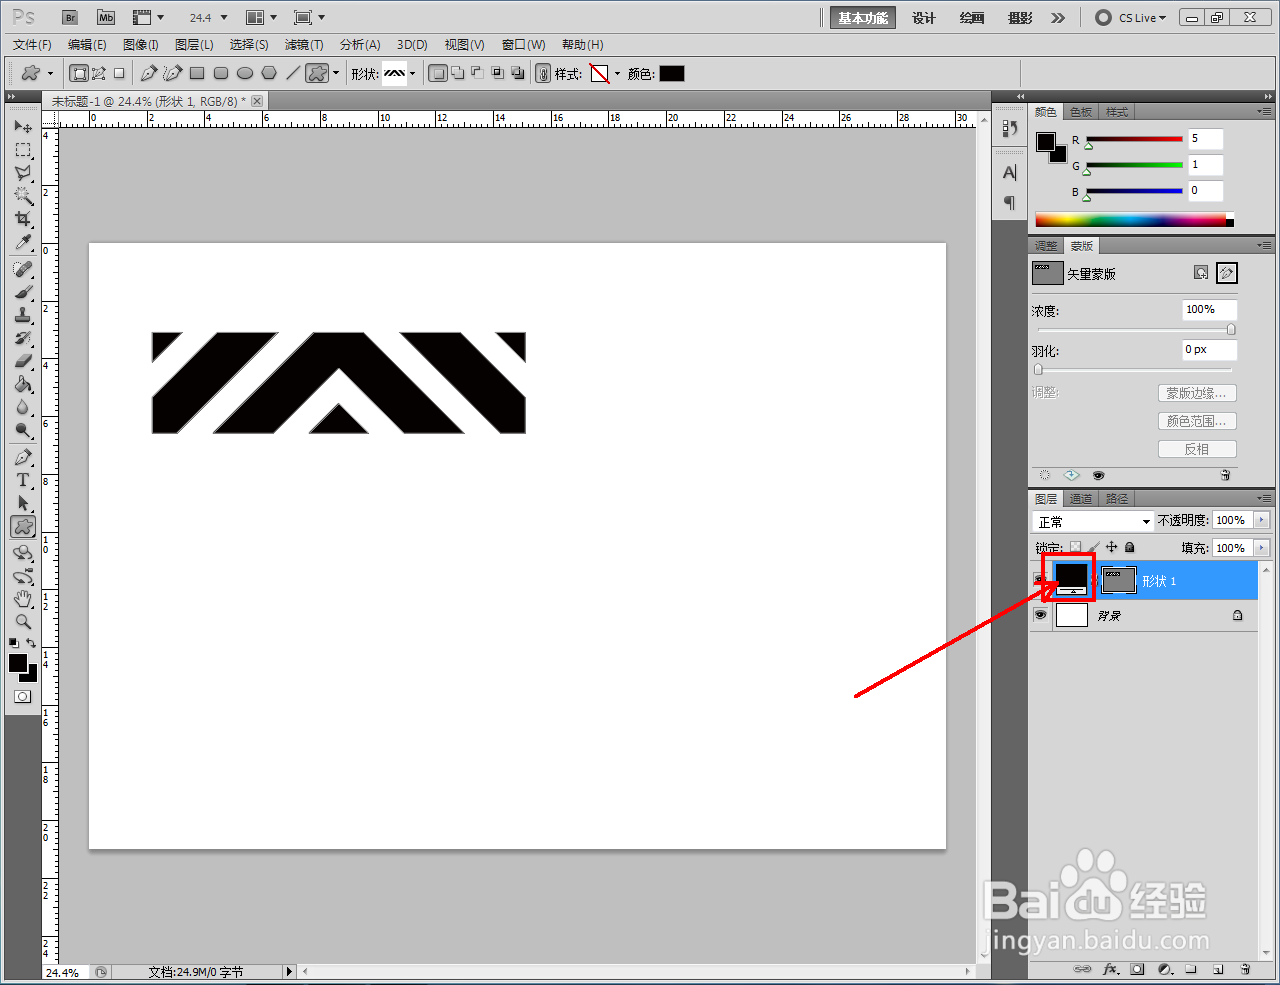The height and width of the screenshot is (985, 1280).
Task: Open 滤镜(T) menu
Action: coord(304,45)
